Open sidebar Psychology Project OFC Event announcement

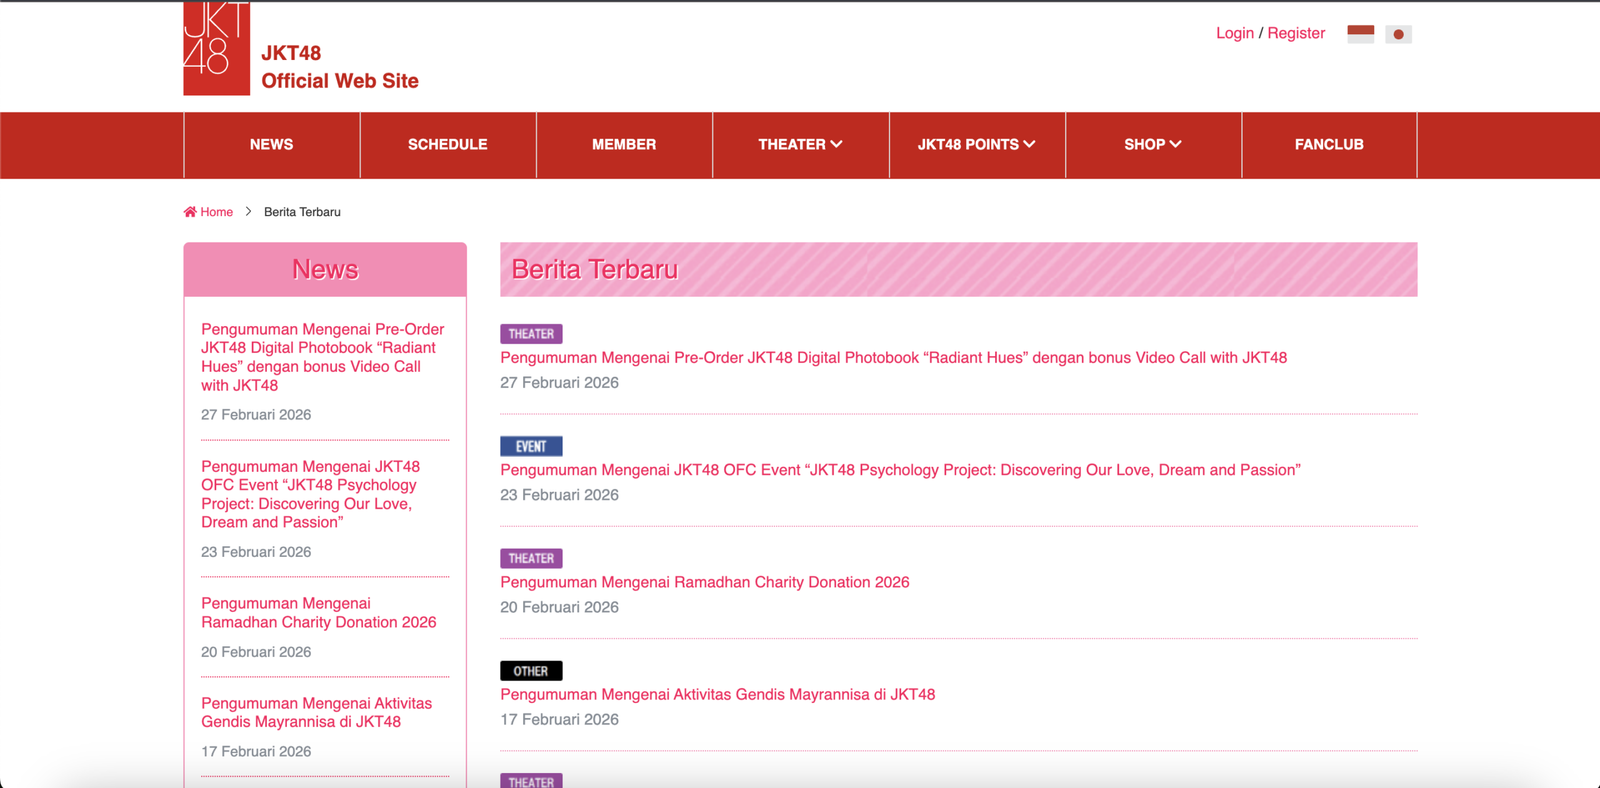tap(311, 494)
